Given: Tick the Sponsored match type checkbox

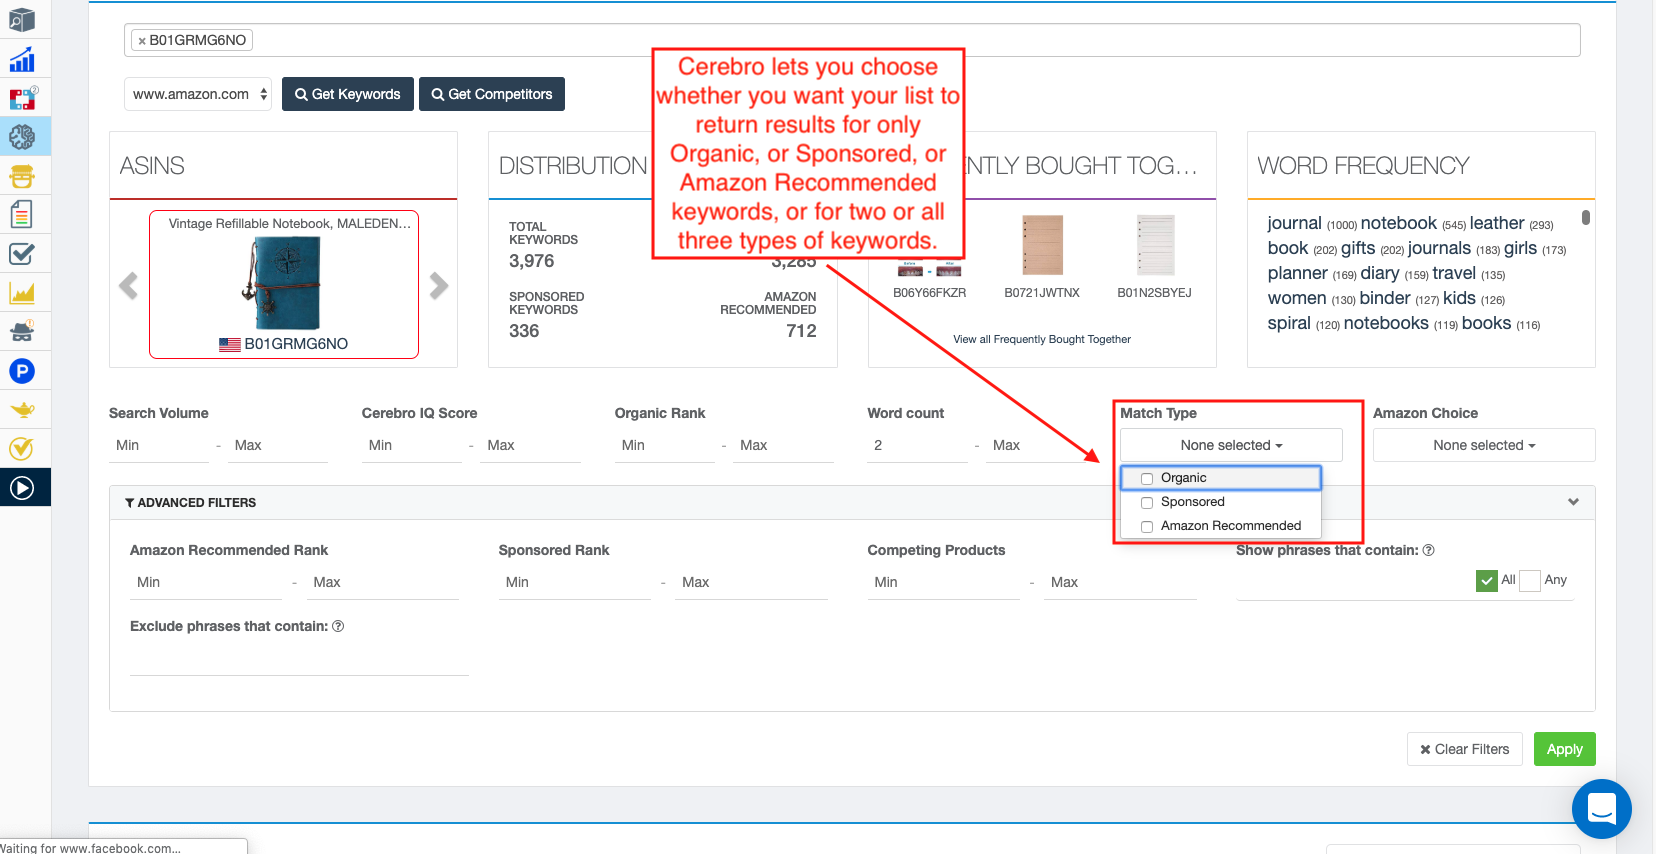Looking at the screenshot, I should (x=1147, y=503).
